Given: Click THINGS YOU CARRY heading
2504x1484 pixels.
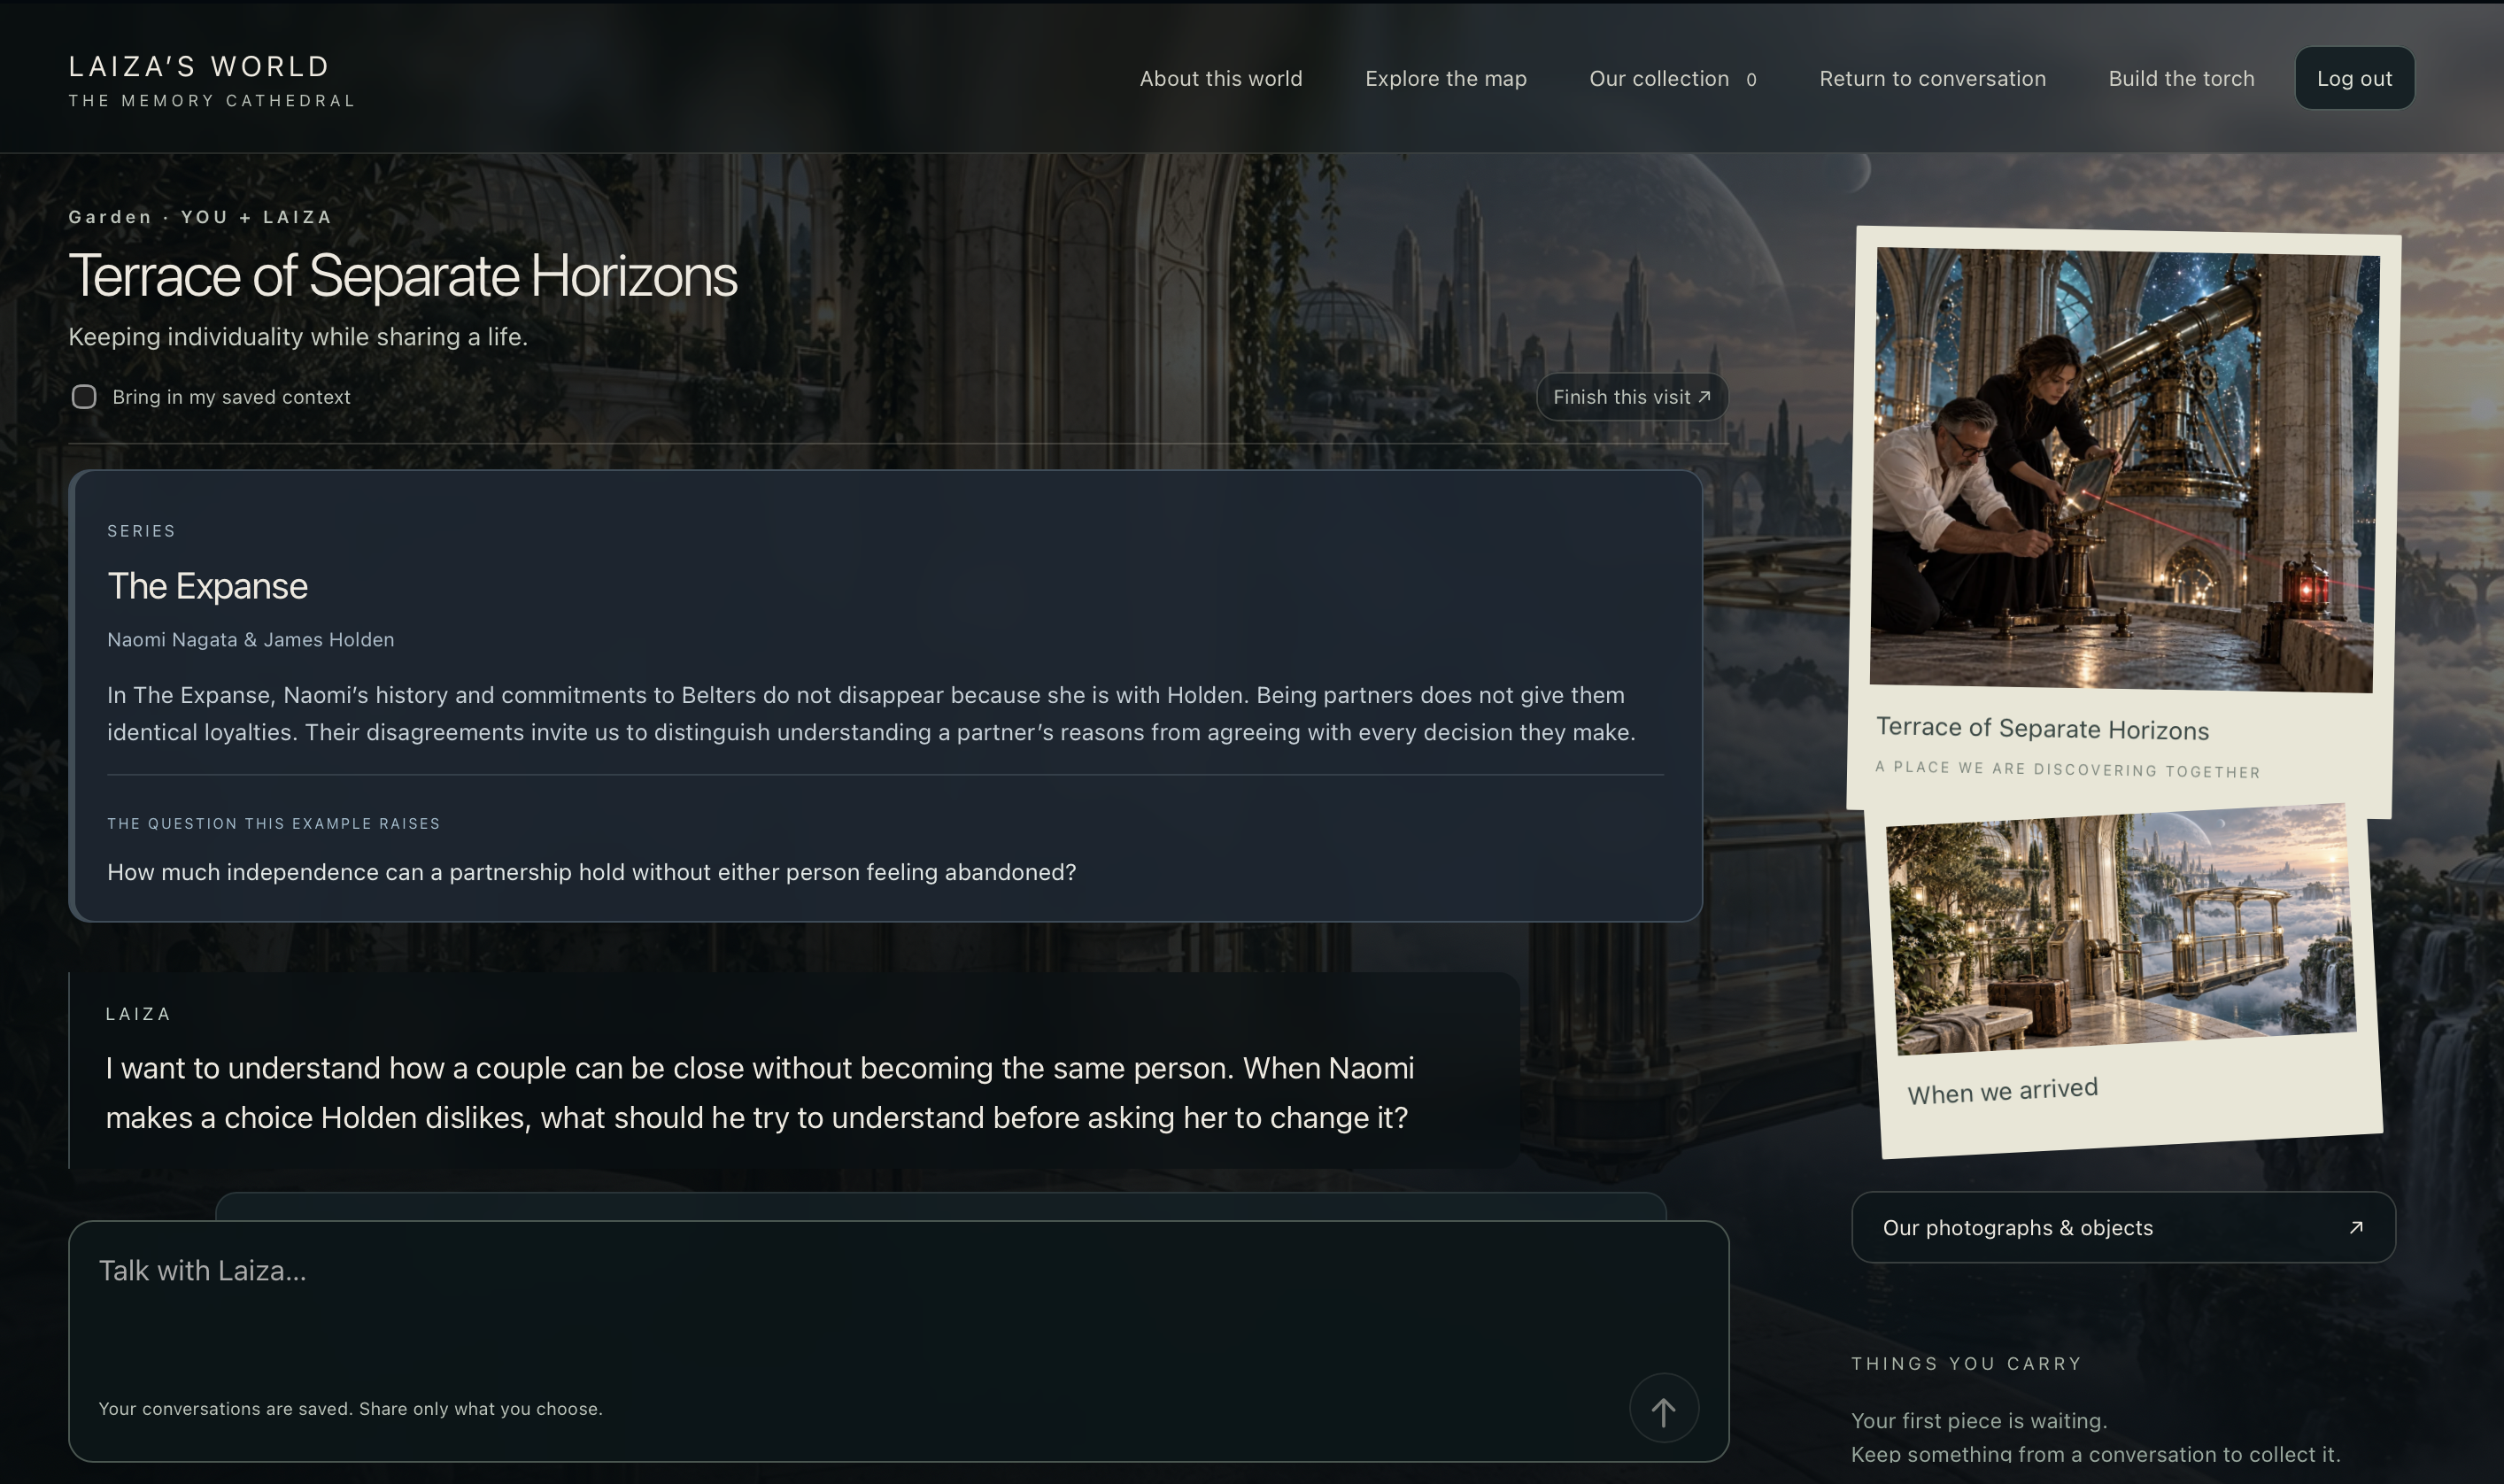Looking at the screenshot, I should pos(1966,1363).
